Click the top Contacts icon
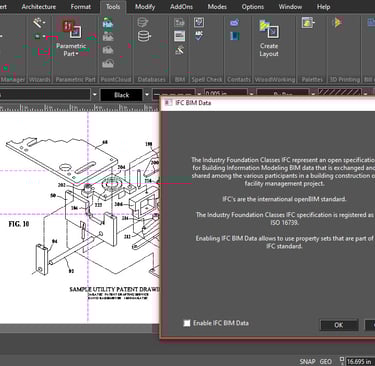This screenshot has height=366, width=375. (x=235, y=22)
